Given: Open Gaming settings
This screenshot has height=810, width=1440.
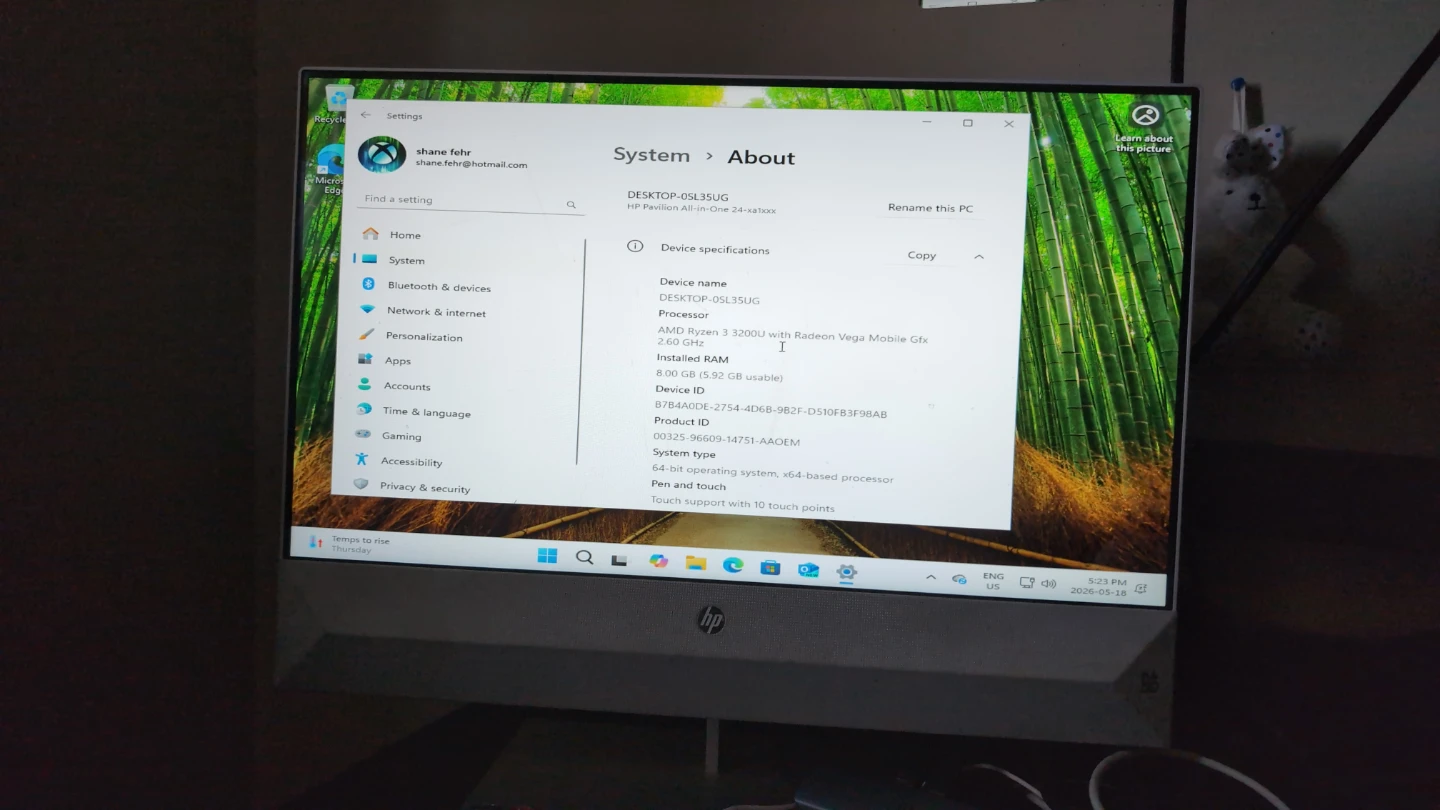Looking at the screenshot, I should click(400, 436).
